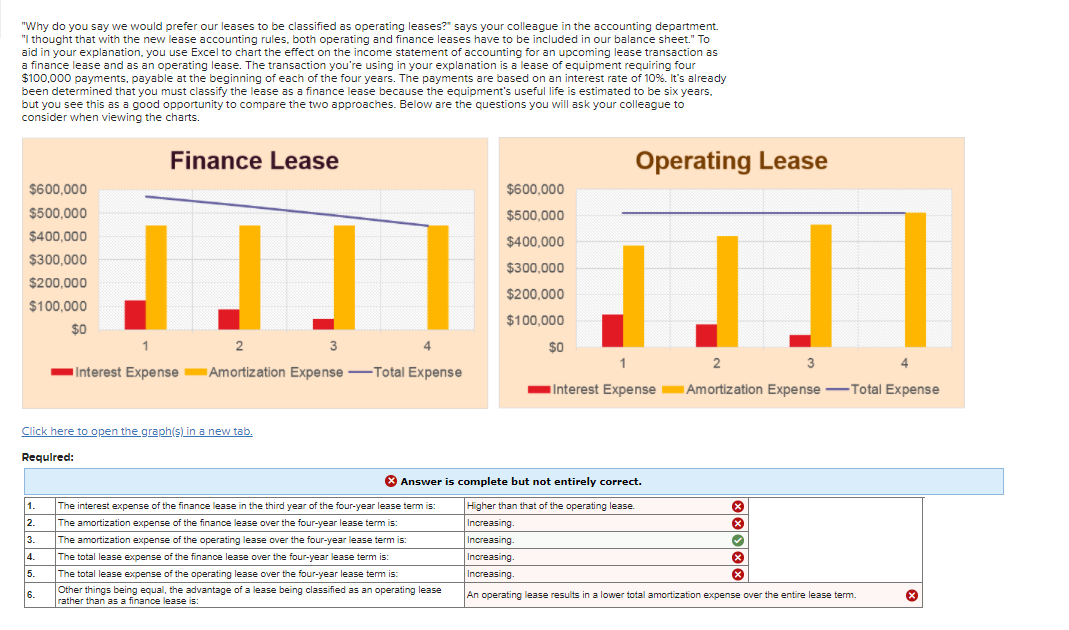Click the 'Answer is complete but not entirely correct.' banner

tap(513, 481)
